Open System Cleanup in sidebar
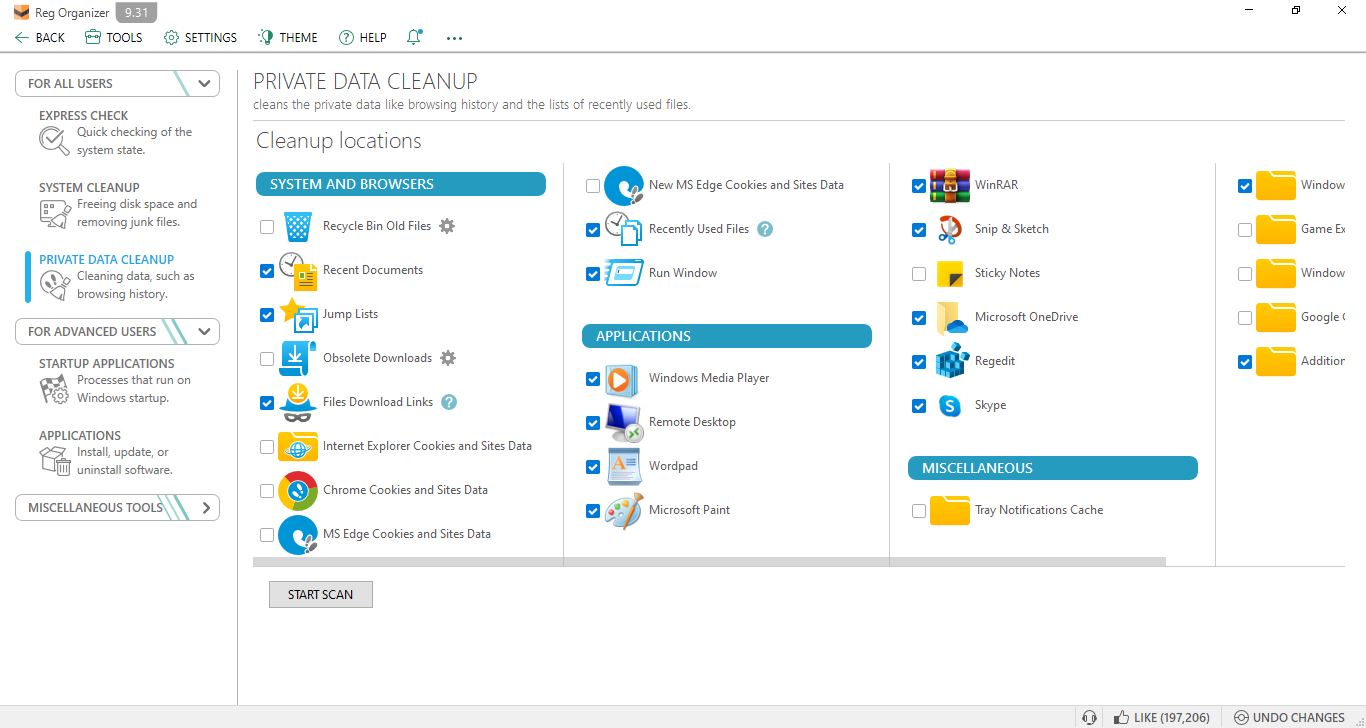This screenshot has width=1366, height=728. pos(117,205)
